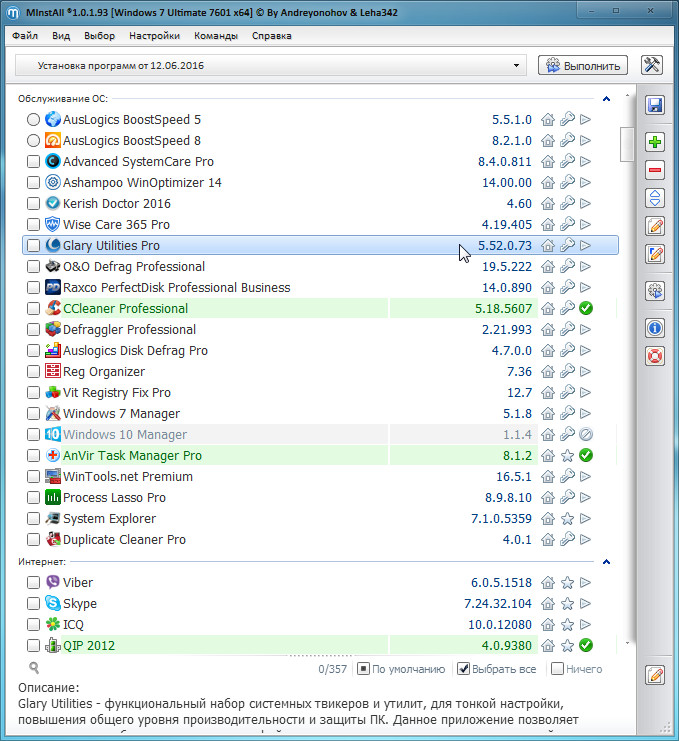Click green checkmark for CCleaner Professional
The height and width of the screenshot is (741, 679).
[x=585, y=308]
